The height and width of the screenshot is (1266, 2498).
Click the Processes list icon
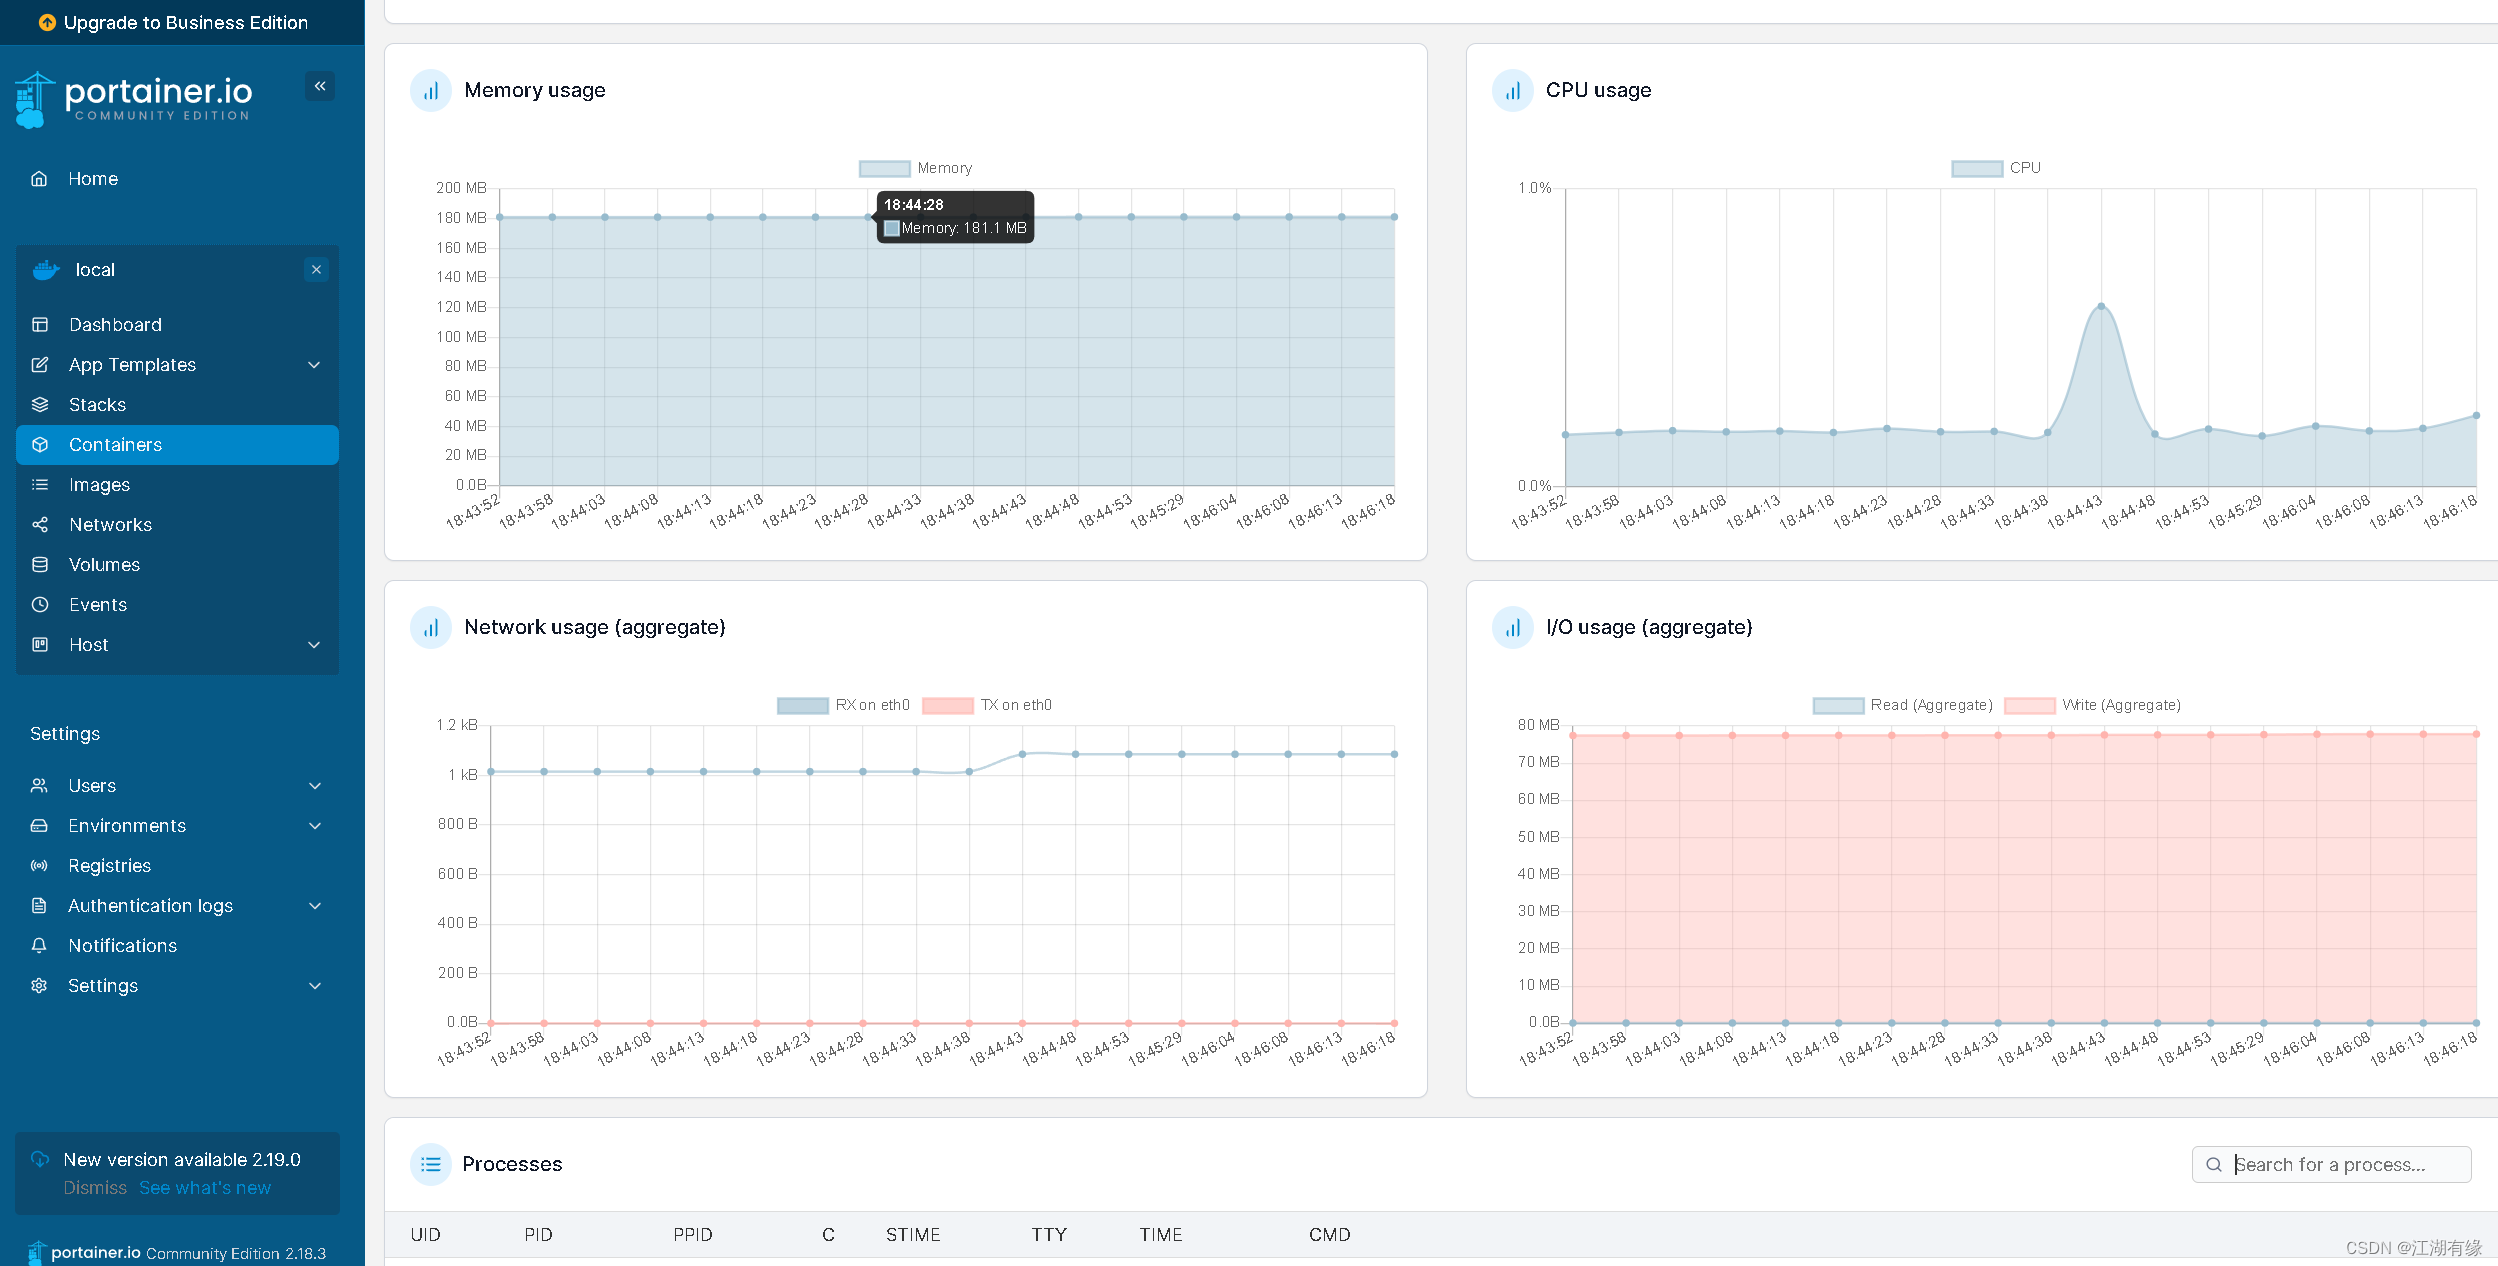pyautogui.click(x=431, y=1164)
